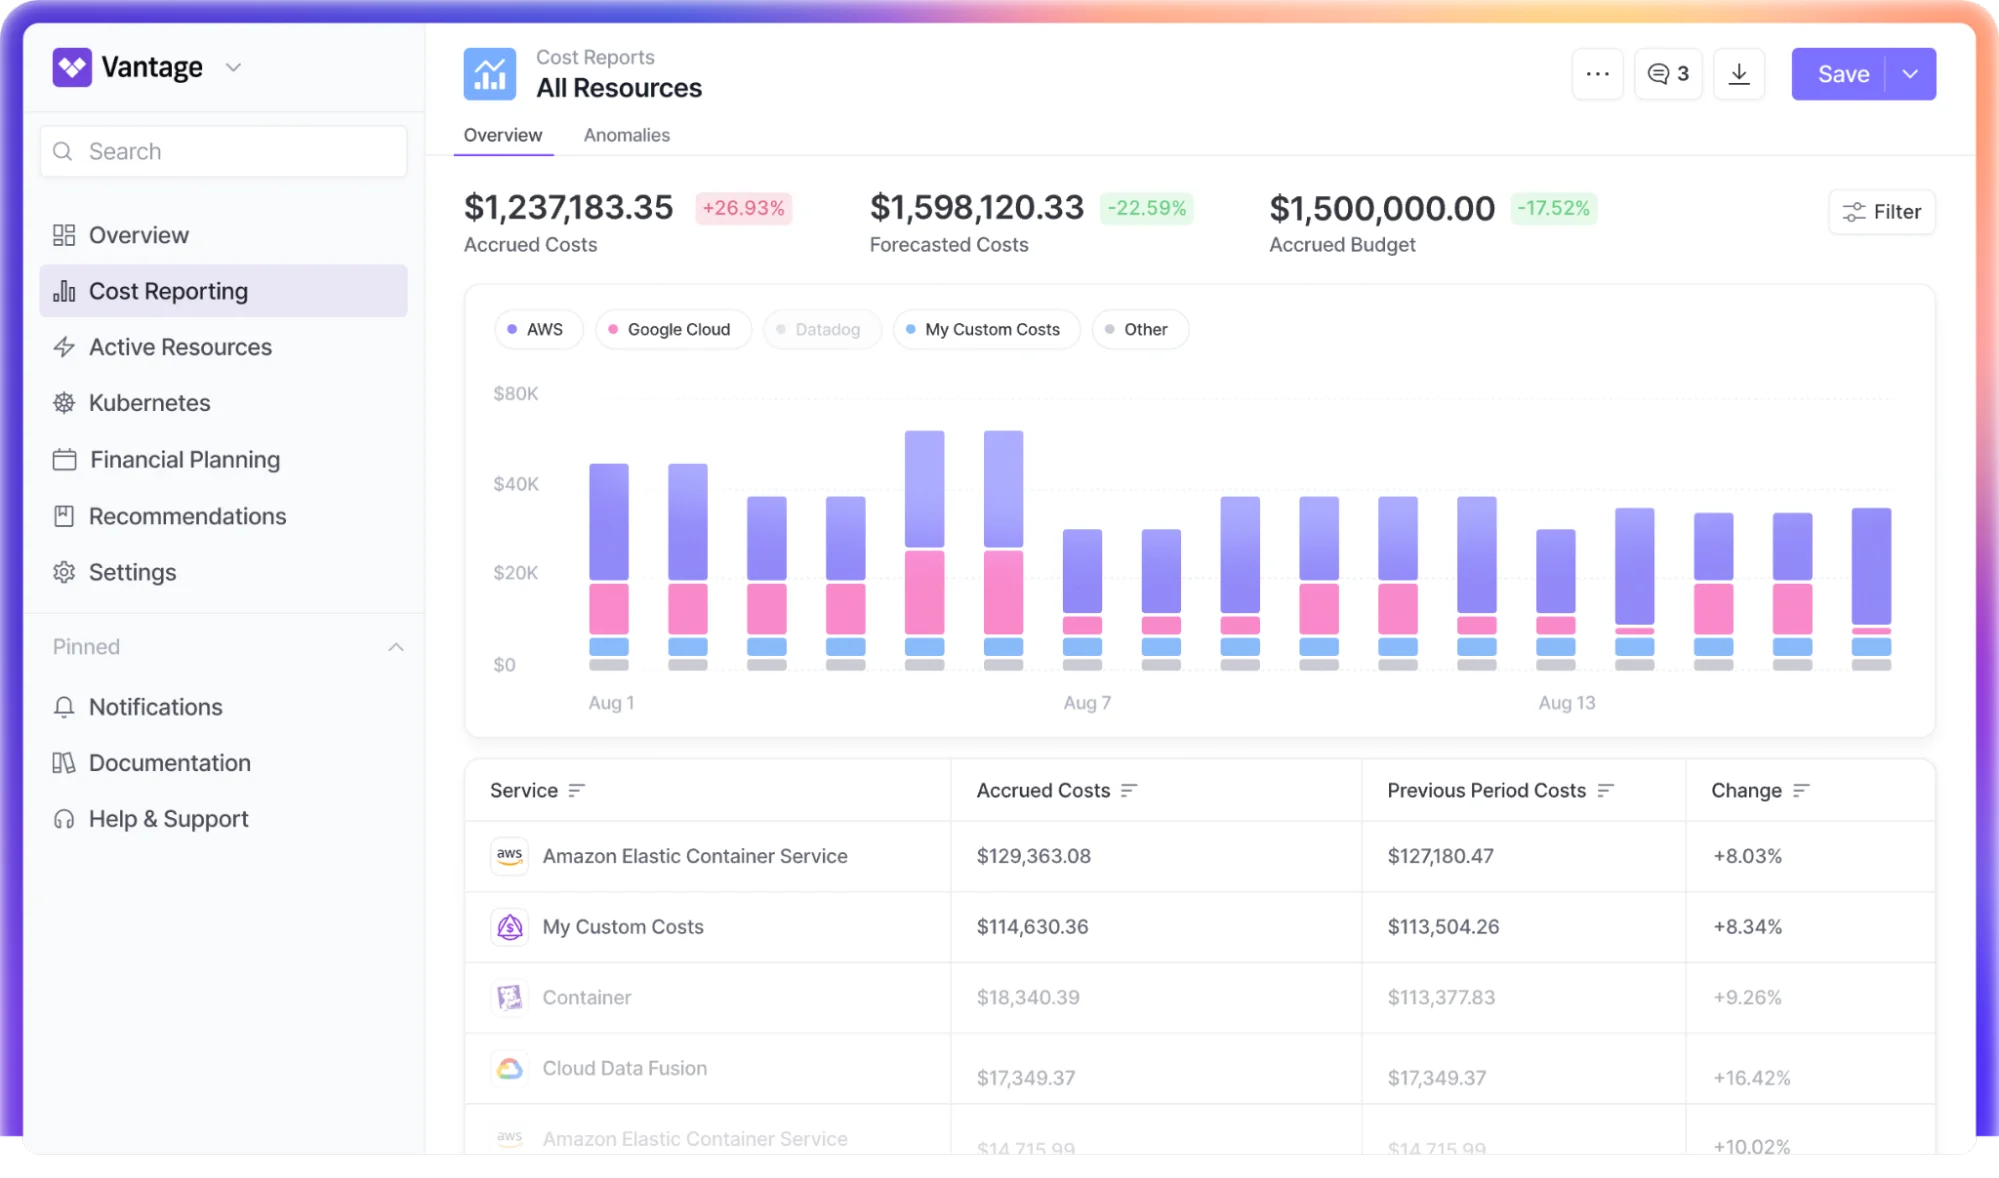Click the download report icon

coord(1739,74)
